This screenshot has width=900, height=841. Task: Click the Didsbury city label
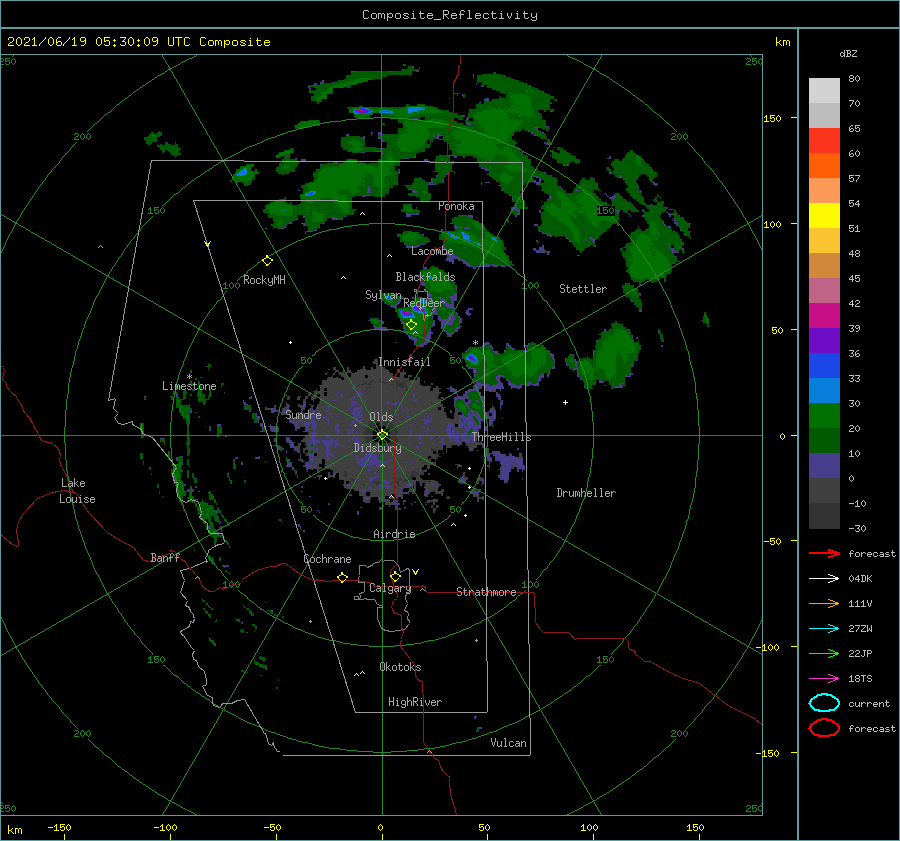coord(377,448)
